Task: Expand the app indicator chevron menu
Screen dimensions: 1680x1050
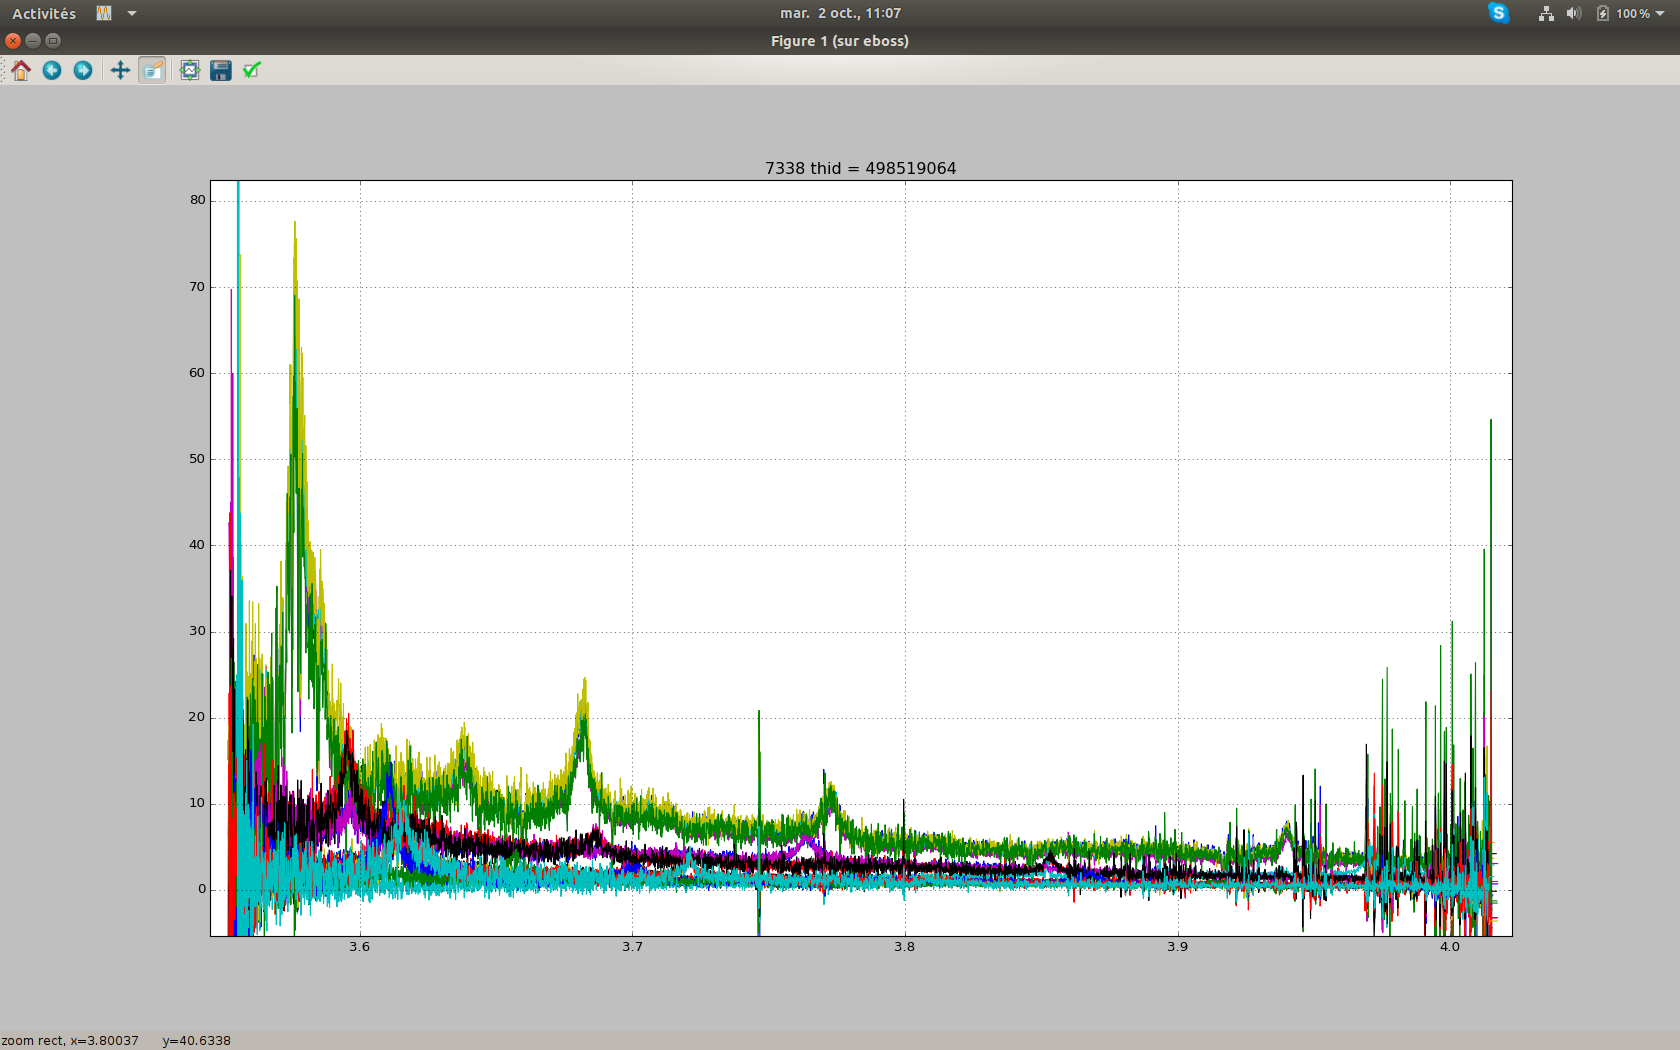Action: [131, 13]
